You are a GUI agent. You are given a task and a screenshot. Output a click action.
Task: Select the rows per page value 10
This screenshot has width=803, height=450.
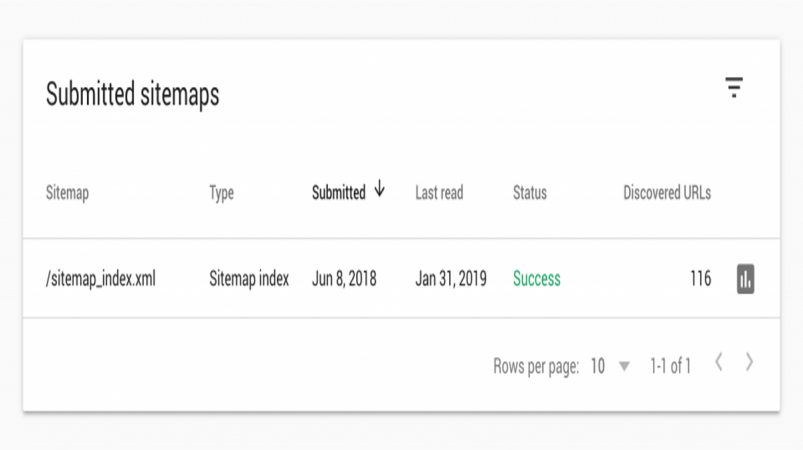pyautogui.click(x=598, y=367)
